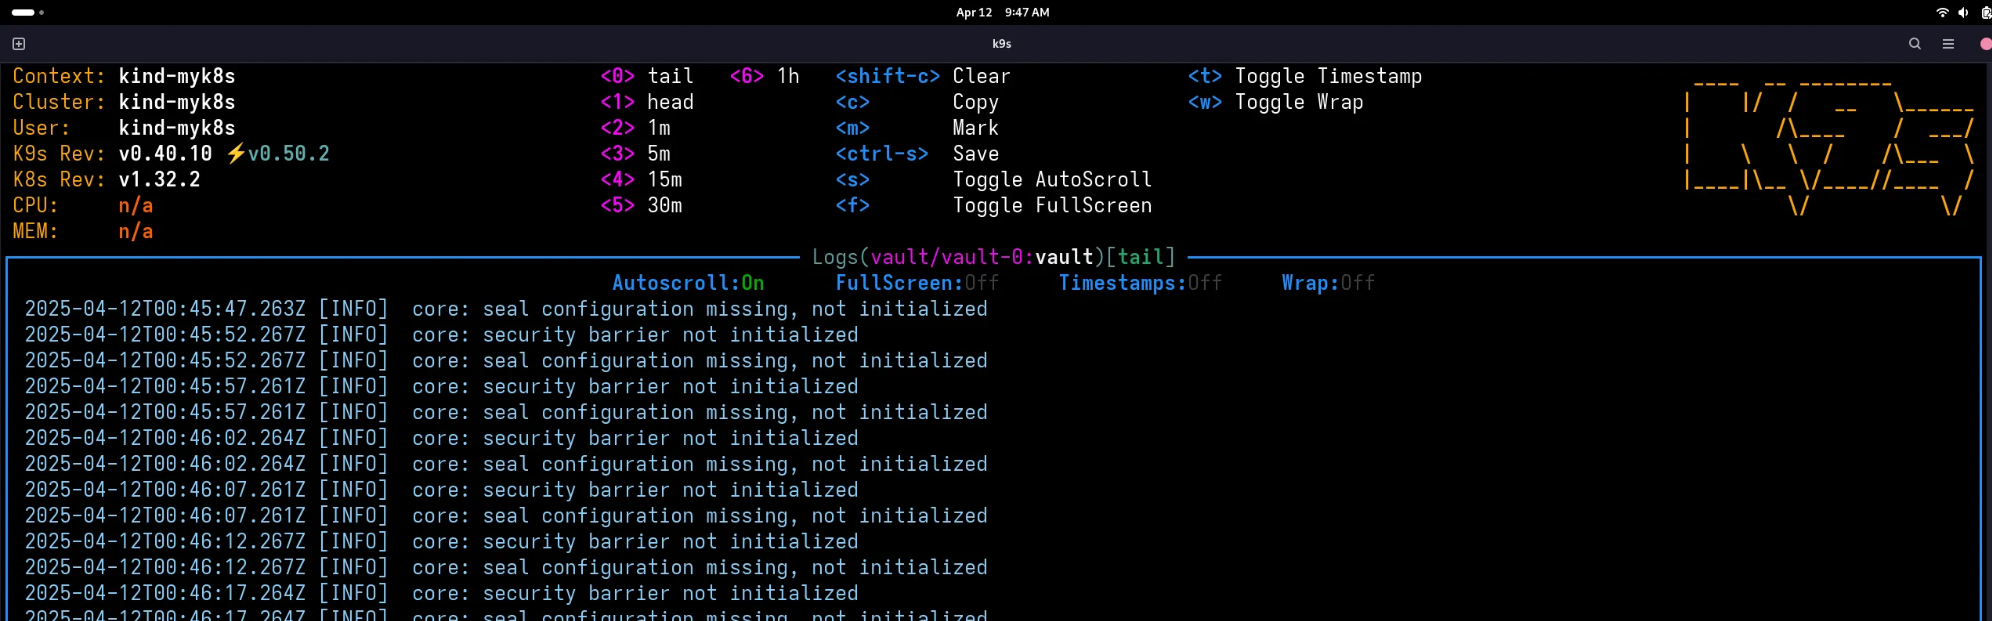
Task: Click Toggle Timestamp command
Action: [x=1305, y=76]
